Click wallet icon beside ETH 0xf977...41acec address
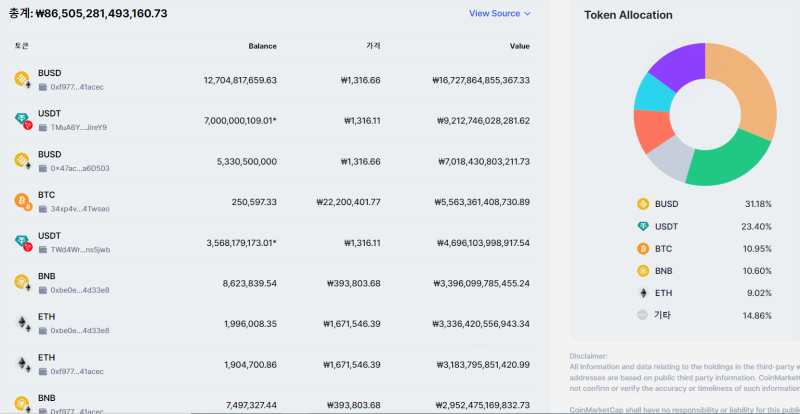 [x=43, y=371]
